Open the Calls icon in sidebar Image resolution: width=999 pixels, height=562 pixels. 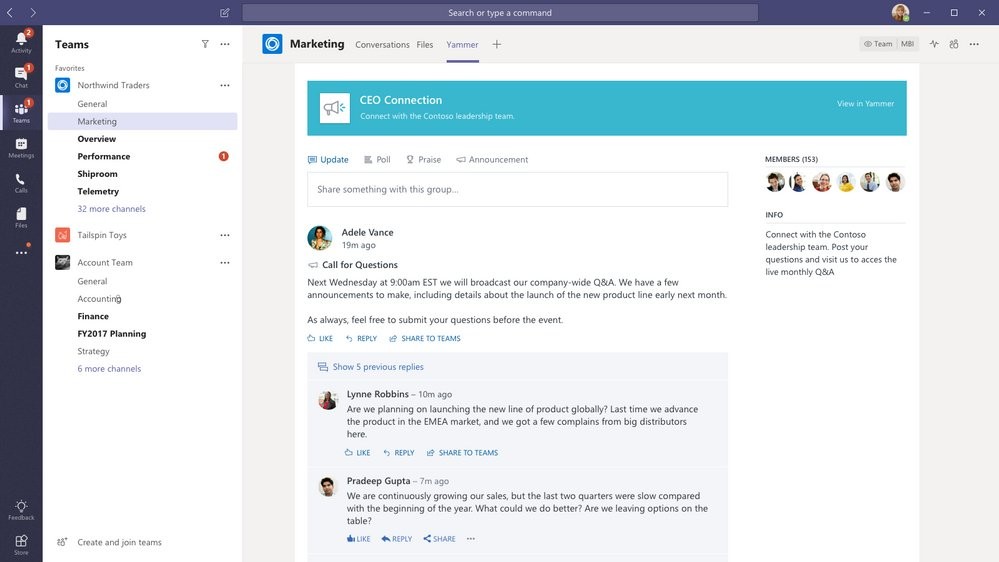coord(21,181)
